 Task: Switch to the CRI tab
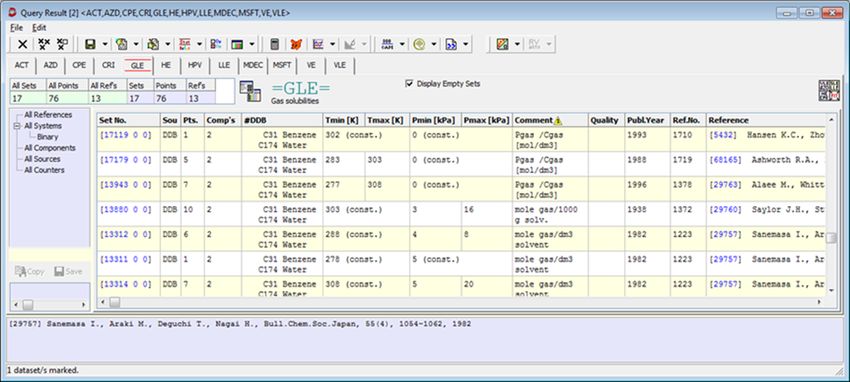pos(108,65)
